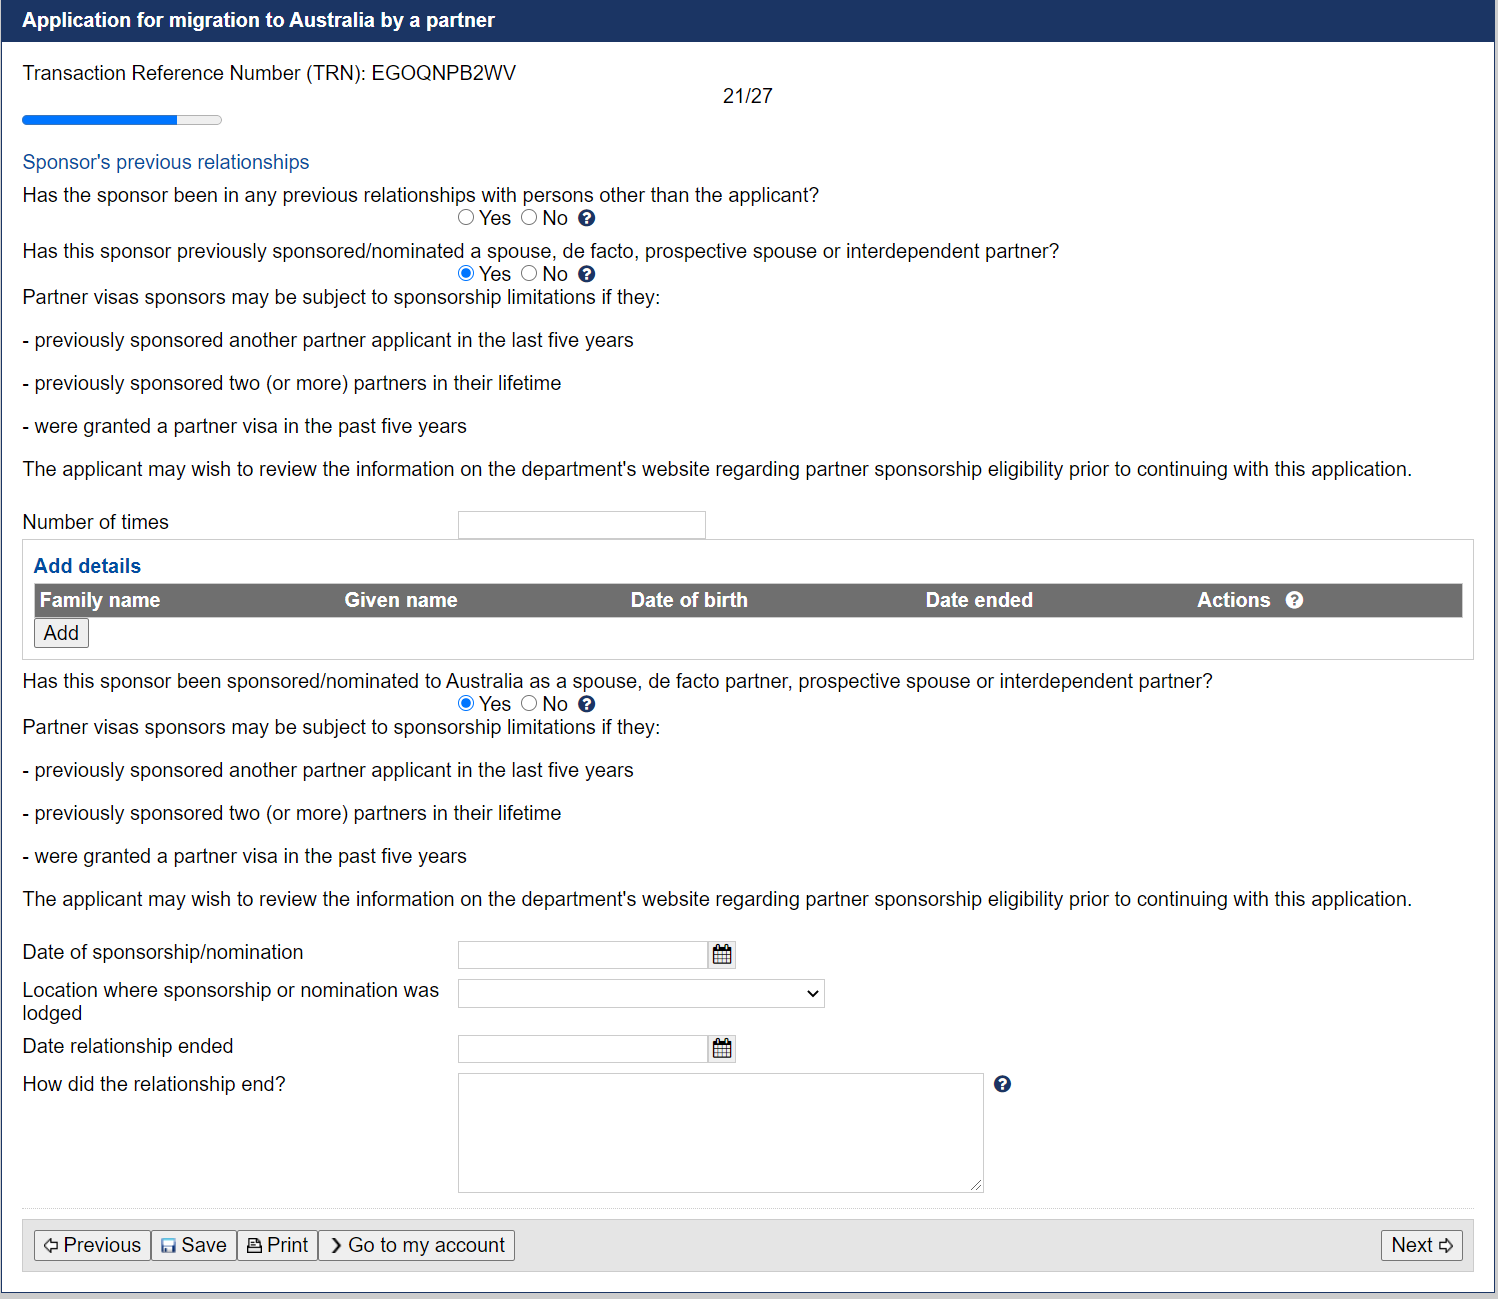Click the 21/27 page counter
This screenshot has height=1299, width=1498.
(748, 96)
